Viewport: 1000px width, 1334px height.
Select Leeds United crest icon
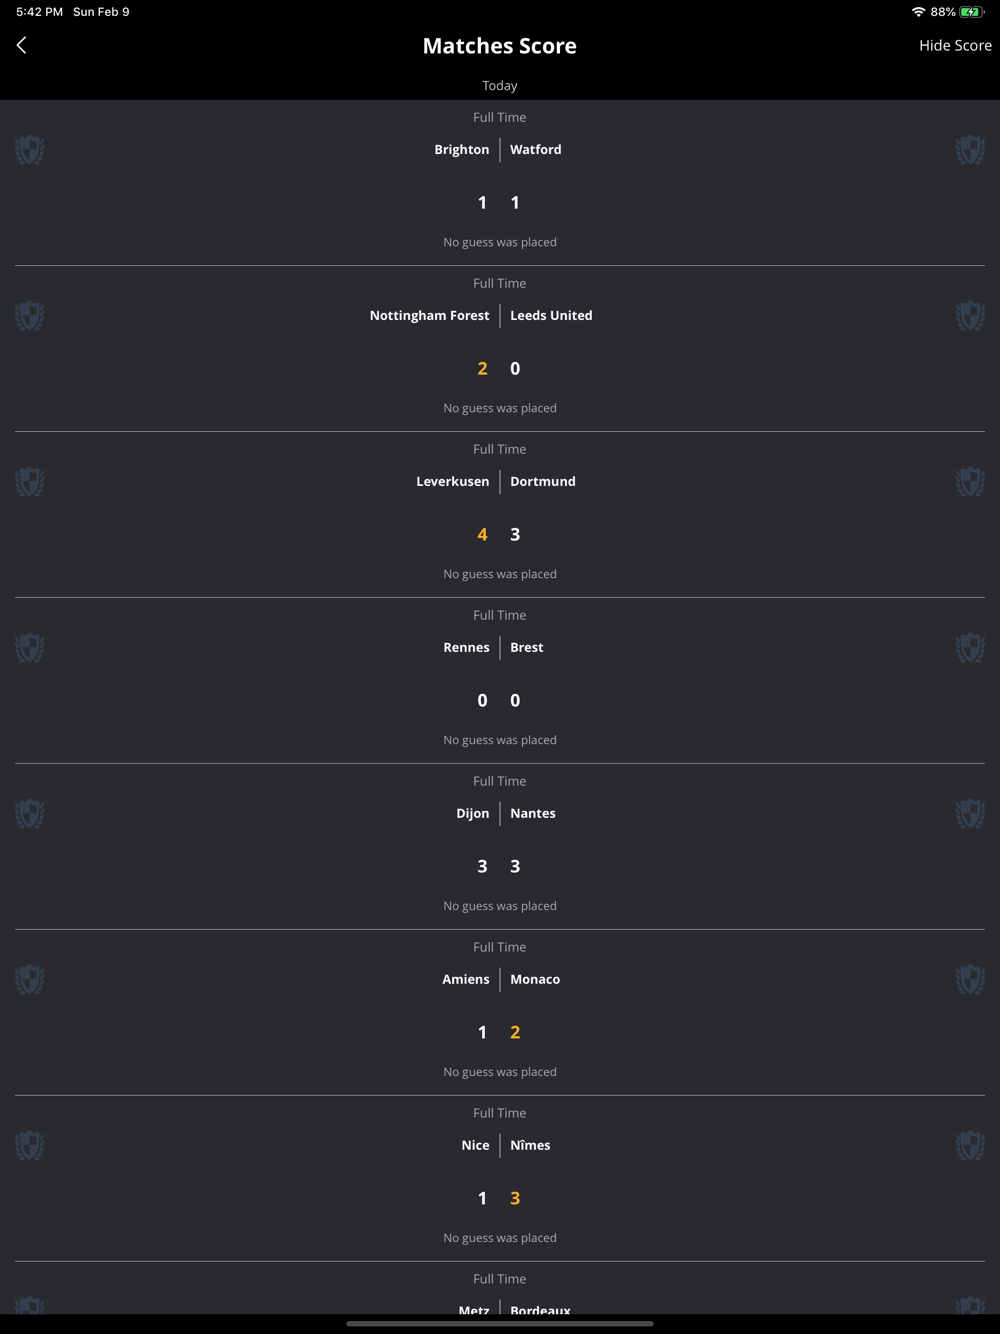coord(970,316)
